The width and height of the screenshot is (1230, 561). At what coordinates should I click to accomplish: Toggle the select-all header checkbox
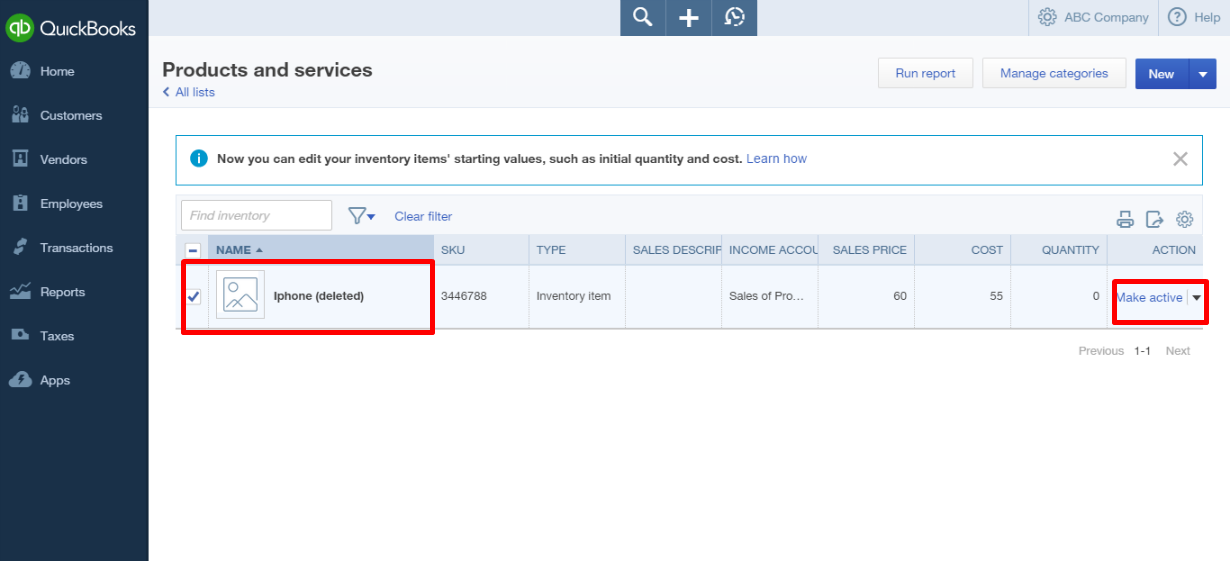point(193,250)
